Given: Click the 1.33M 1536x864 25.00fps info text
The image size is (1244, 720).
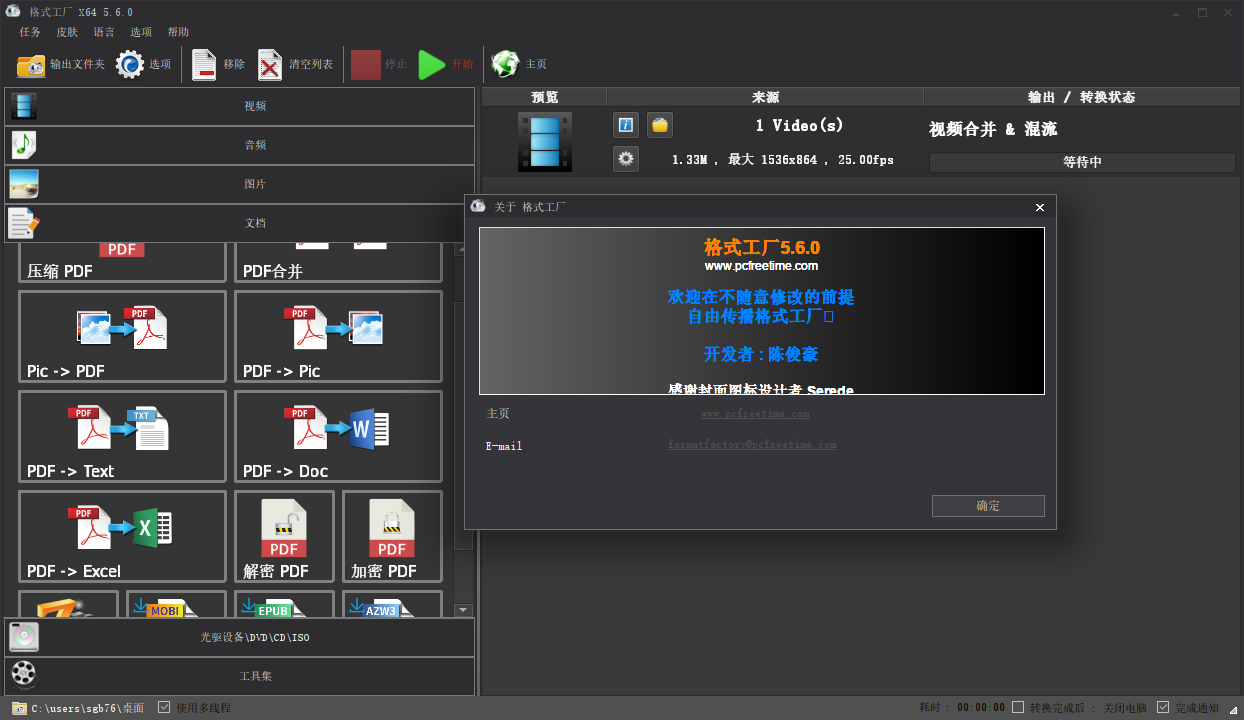Looking at the screenshot, I should point(783,160).
